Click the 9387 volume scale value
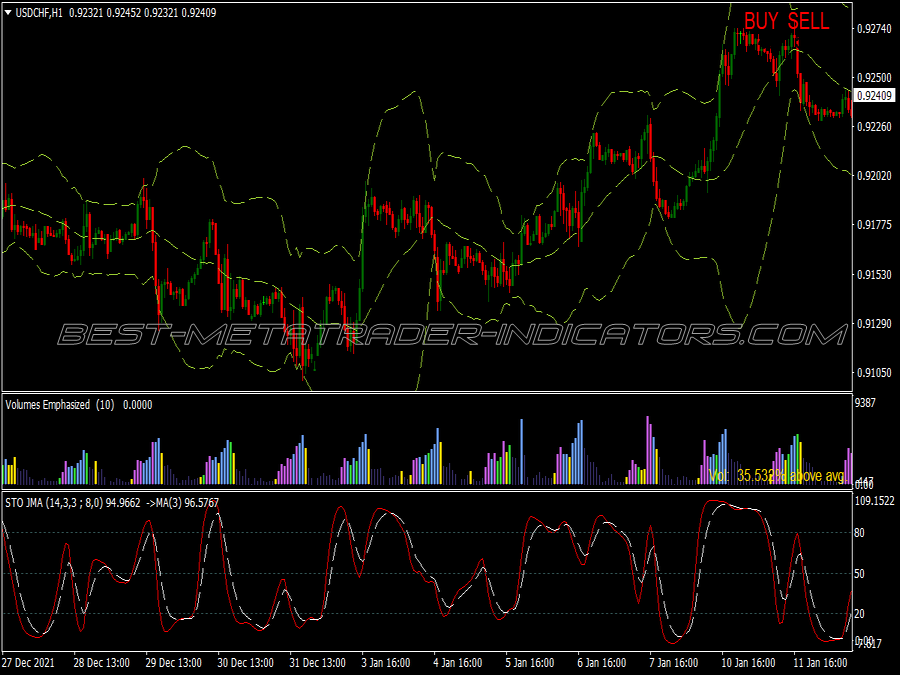Screen dimensions: 900x675 pos(865,403)
